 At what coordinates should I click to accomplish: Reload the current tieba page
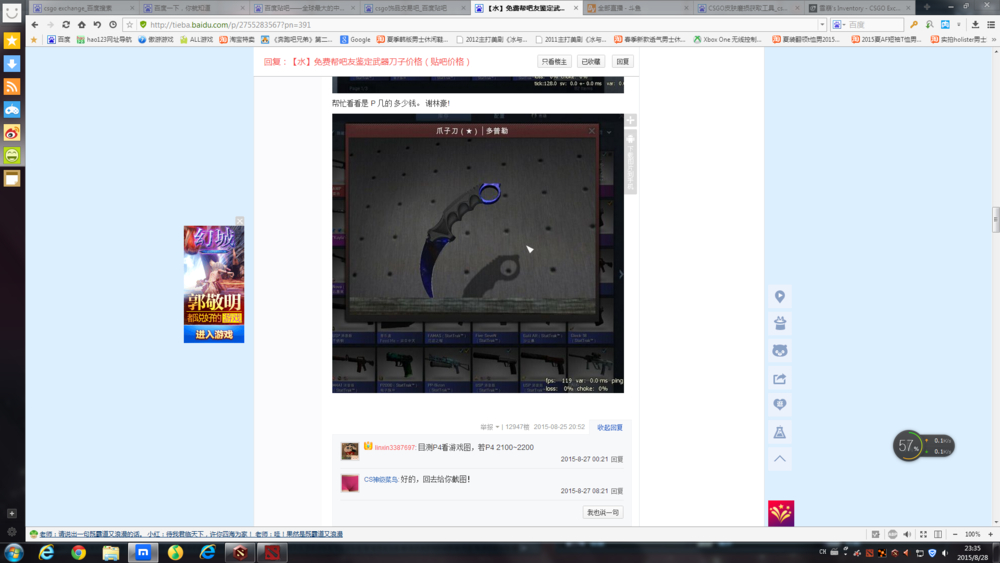click(x=66, y=25)
